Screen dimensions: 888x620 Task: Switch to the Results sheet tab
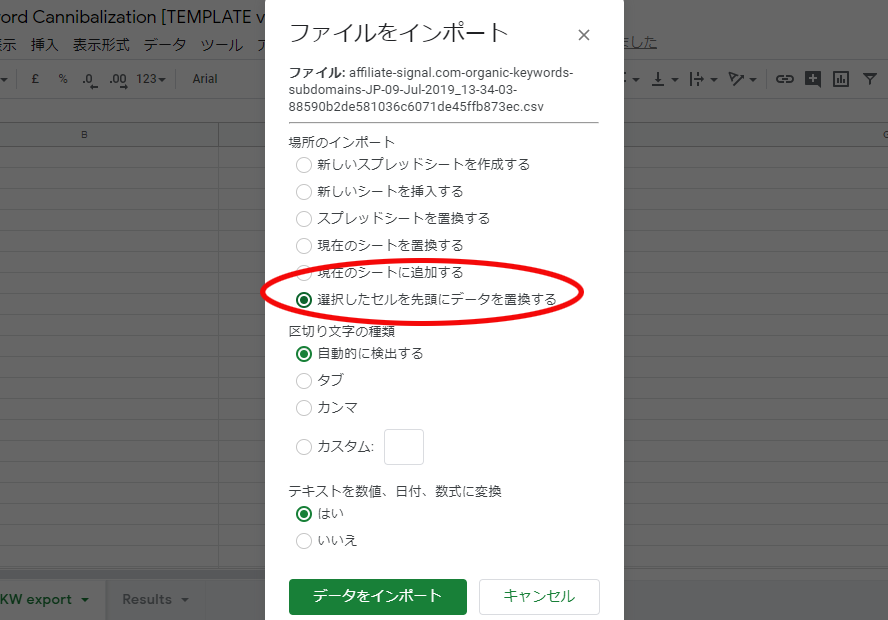tap(147, 600)
